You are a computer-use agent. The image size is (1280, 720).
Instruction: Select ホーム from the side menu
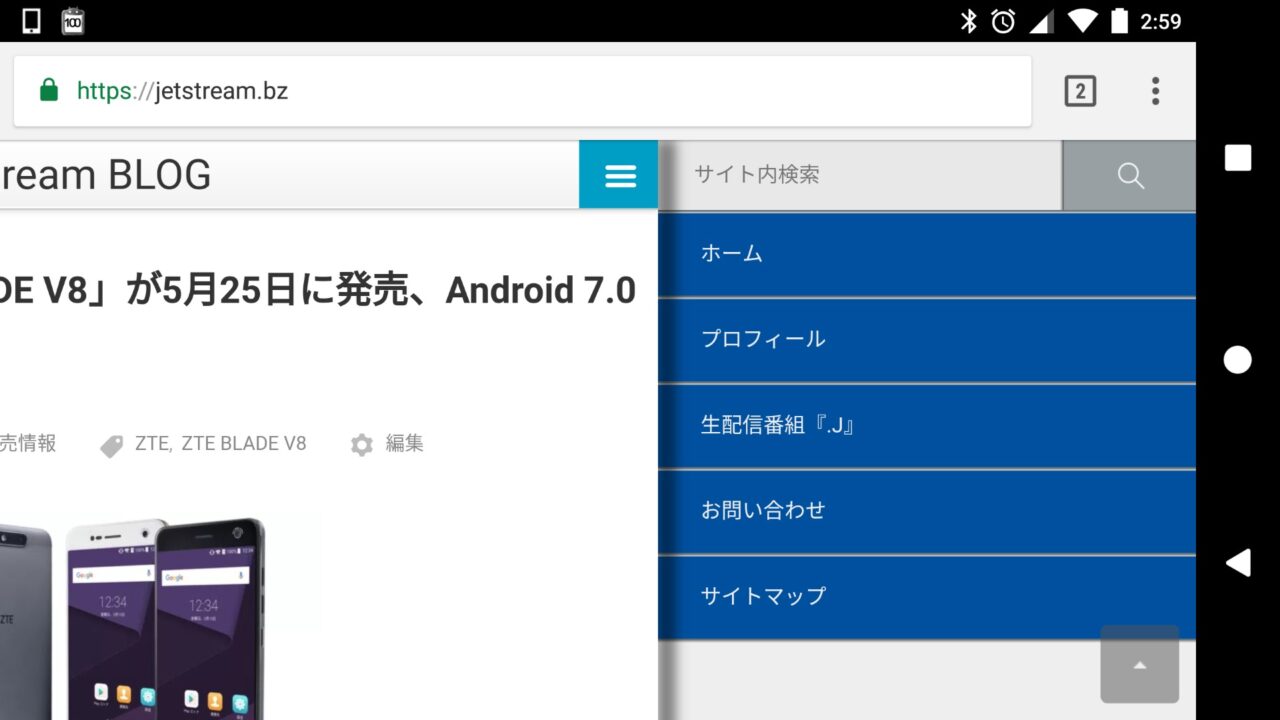(x=732, y=254)
